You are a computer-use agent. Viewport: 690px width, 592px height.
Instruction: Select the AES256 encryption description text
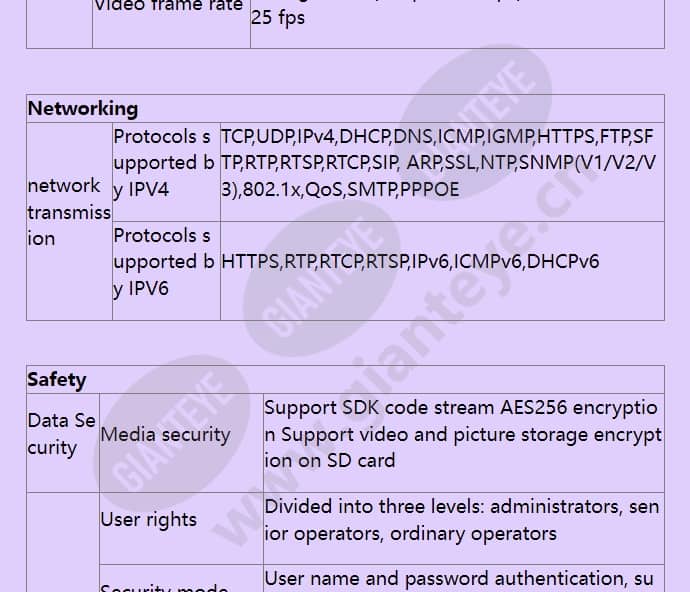[x=463, y=434]
